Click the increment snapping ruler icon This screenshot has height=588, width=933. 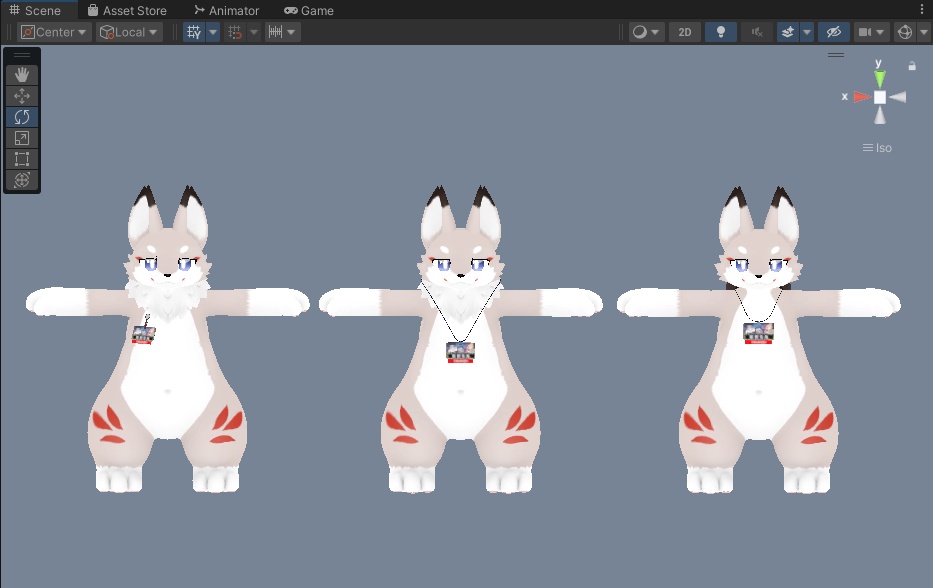(x=275, y=32)
